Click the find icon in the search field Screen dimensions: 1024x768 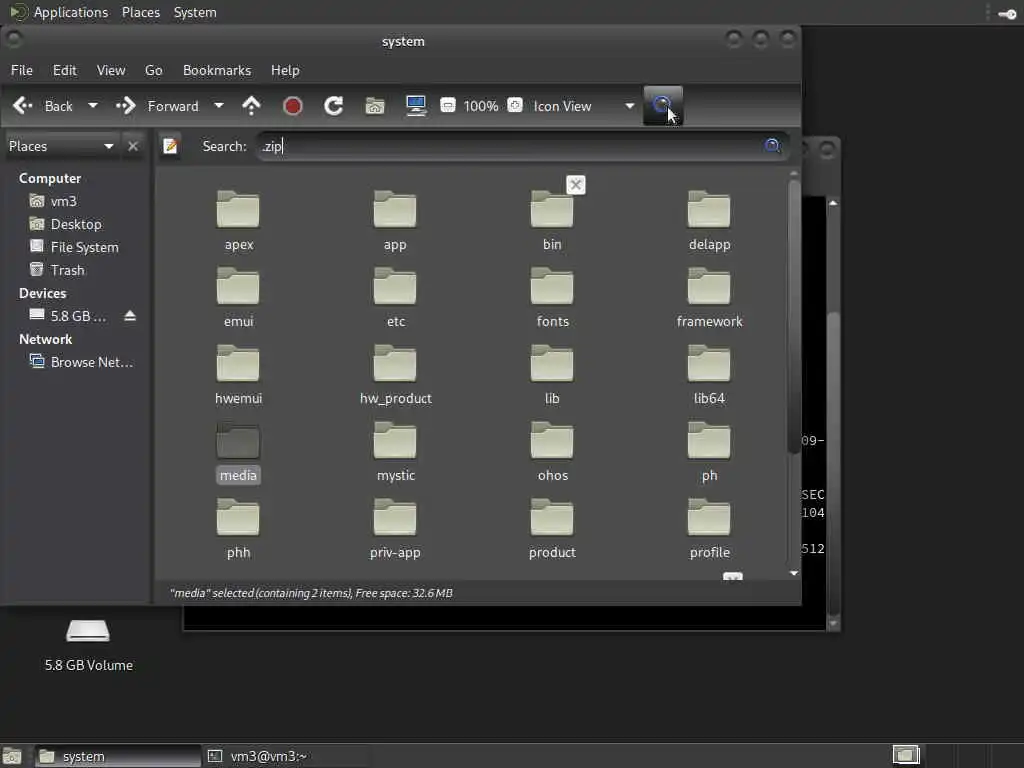pyautogui.click(x=772, y=146)
